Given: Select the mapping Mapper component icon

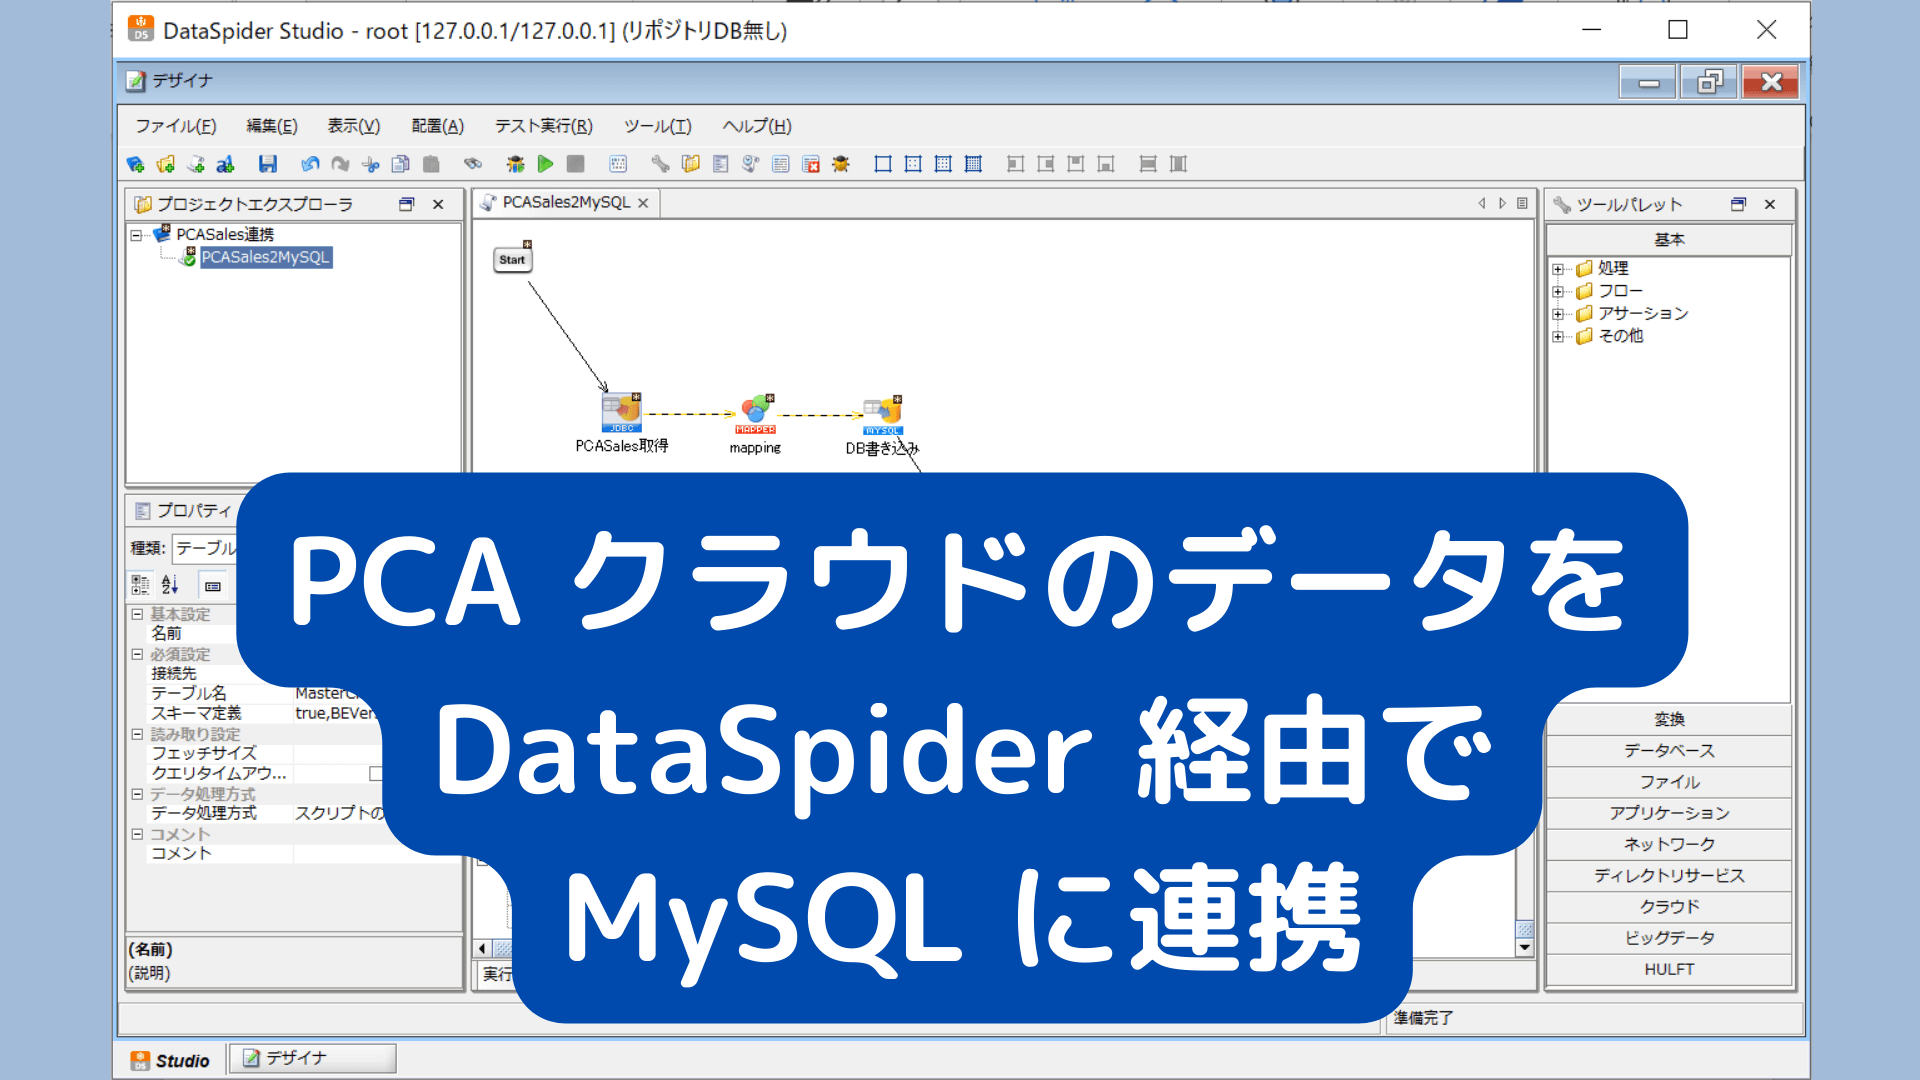Looking at the screenshot, I should (x=756, y=412).
